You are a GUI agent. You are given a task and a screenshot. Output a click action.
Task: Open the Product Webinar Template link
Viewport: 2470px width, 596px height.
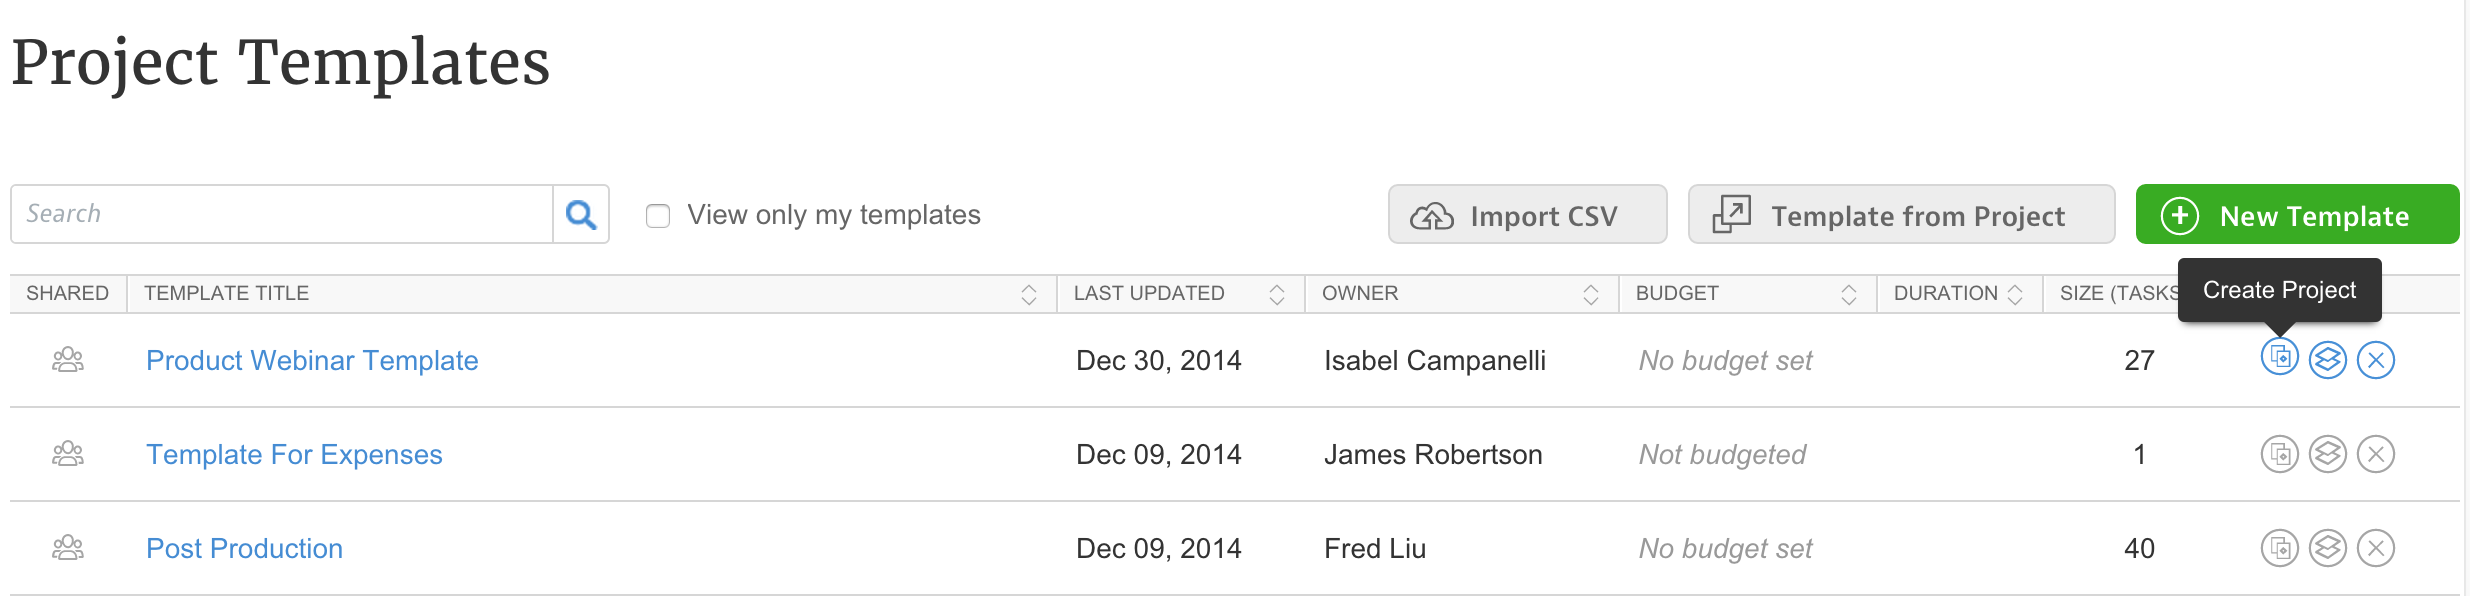click(x=312, y=360)
